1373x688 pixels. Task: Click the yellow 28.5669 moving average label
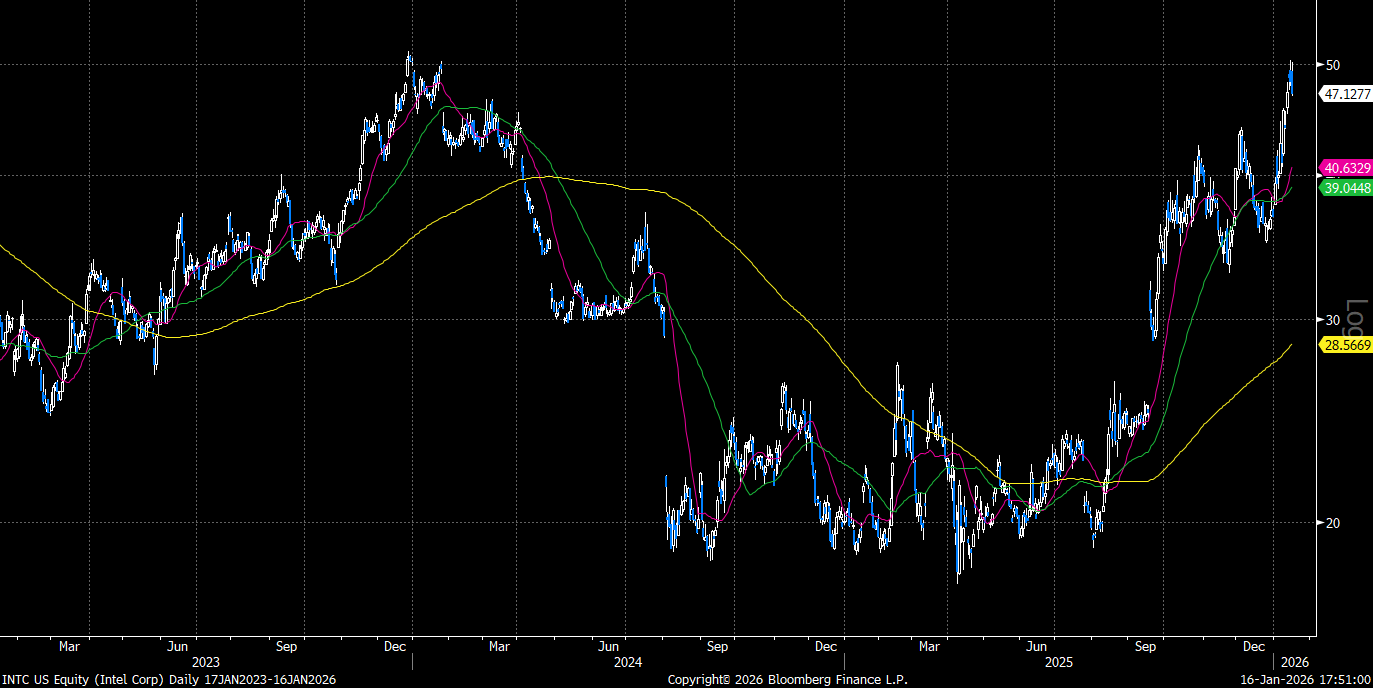pyautogui.click(x=1346, y=345)
